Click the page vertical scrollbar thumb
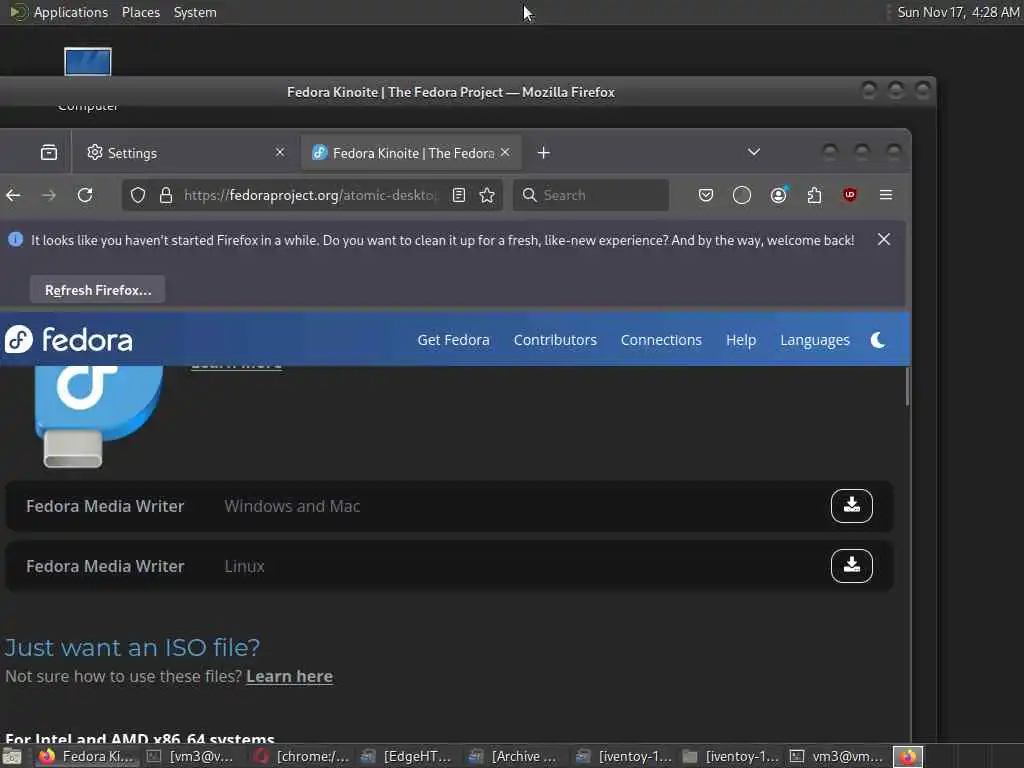Viewport: 1024px width, 768px height. (907, 387)
